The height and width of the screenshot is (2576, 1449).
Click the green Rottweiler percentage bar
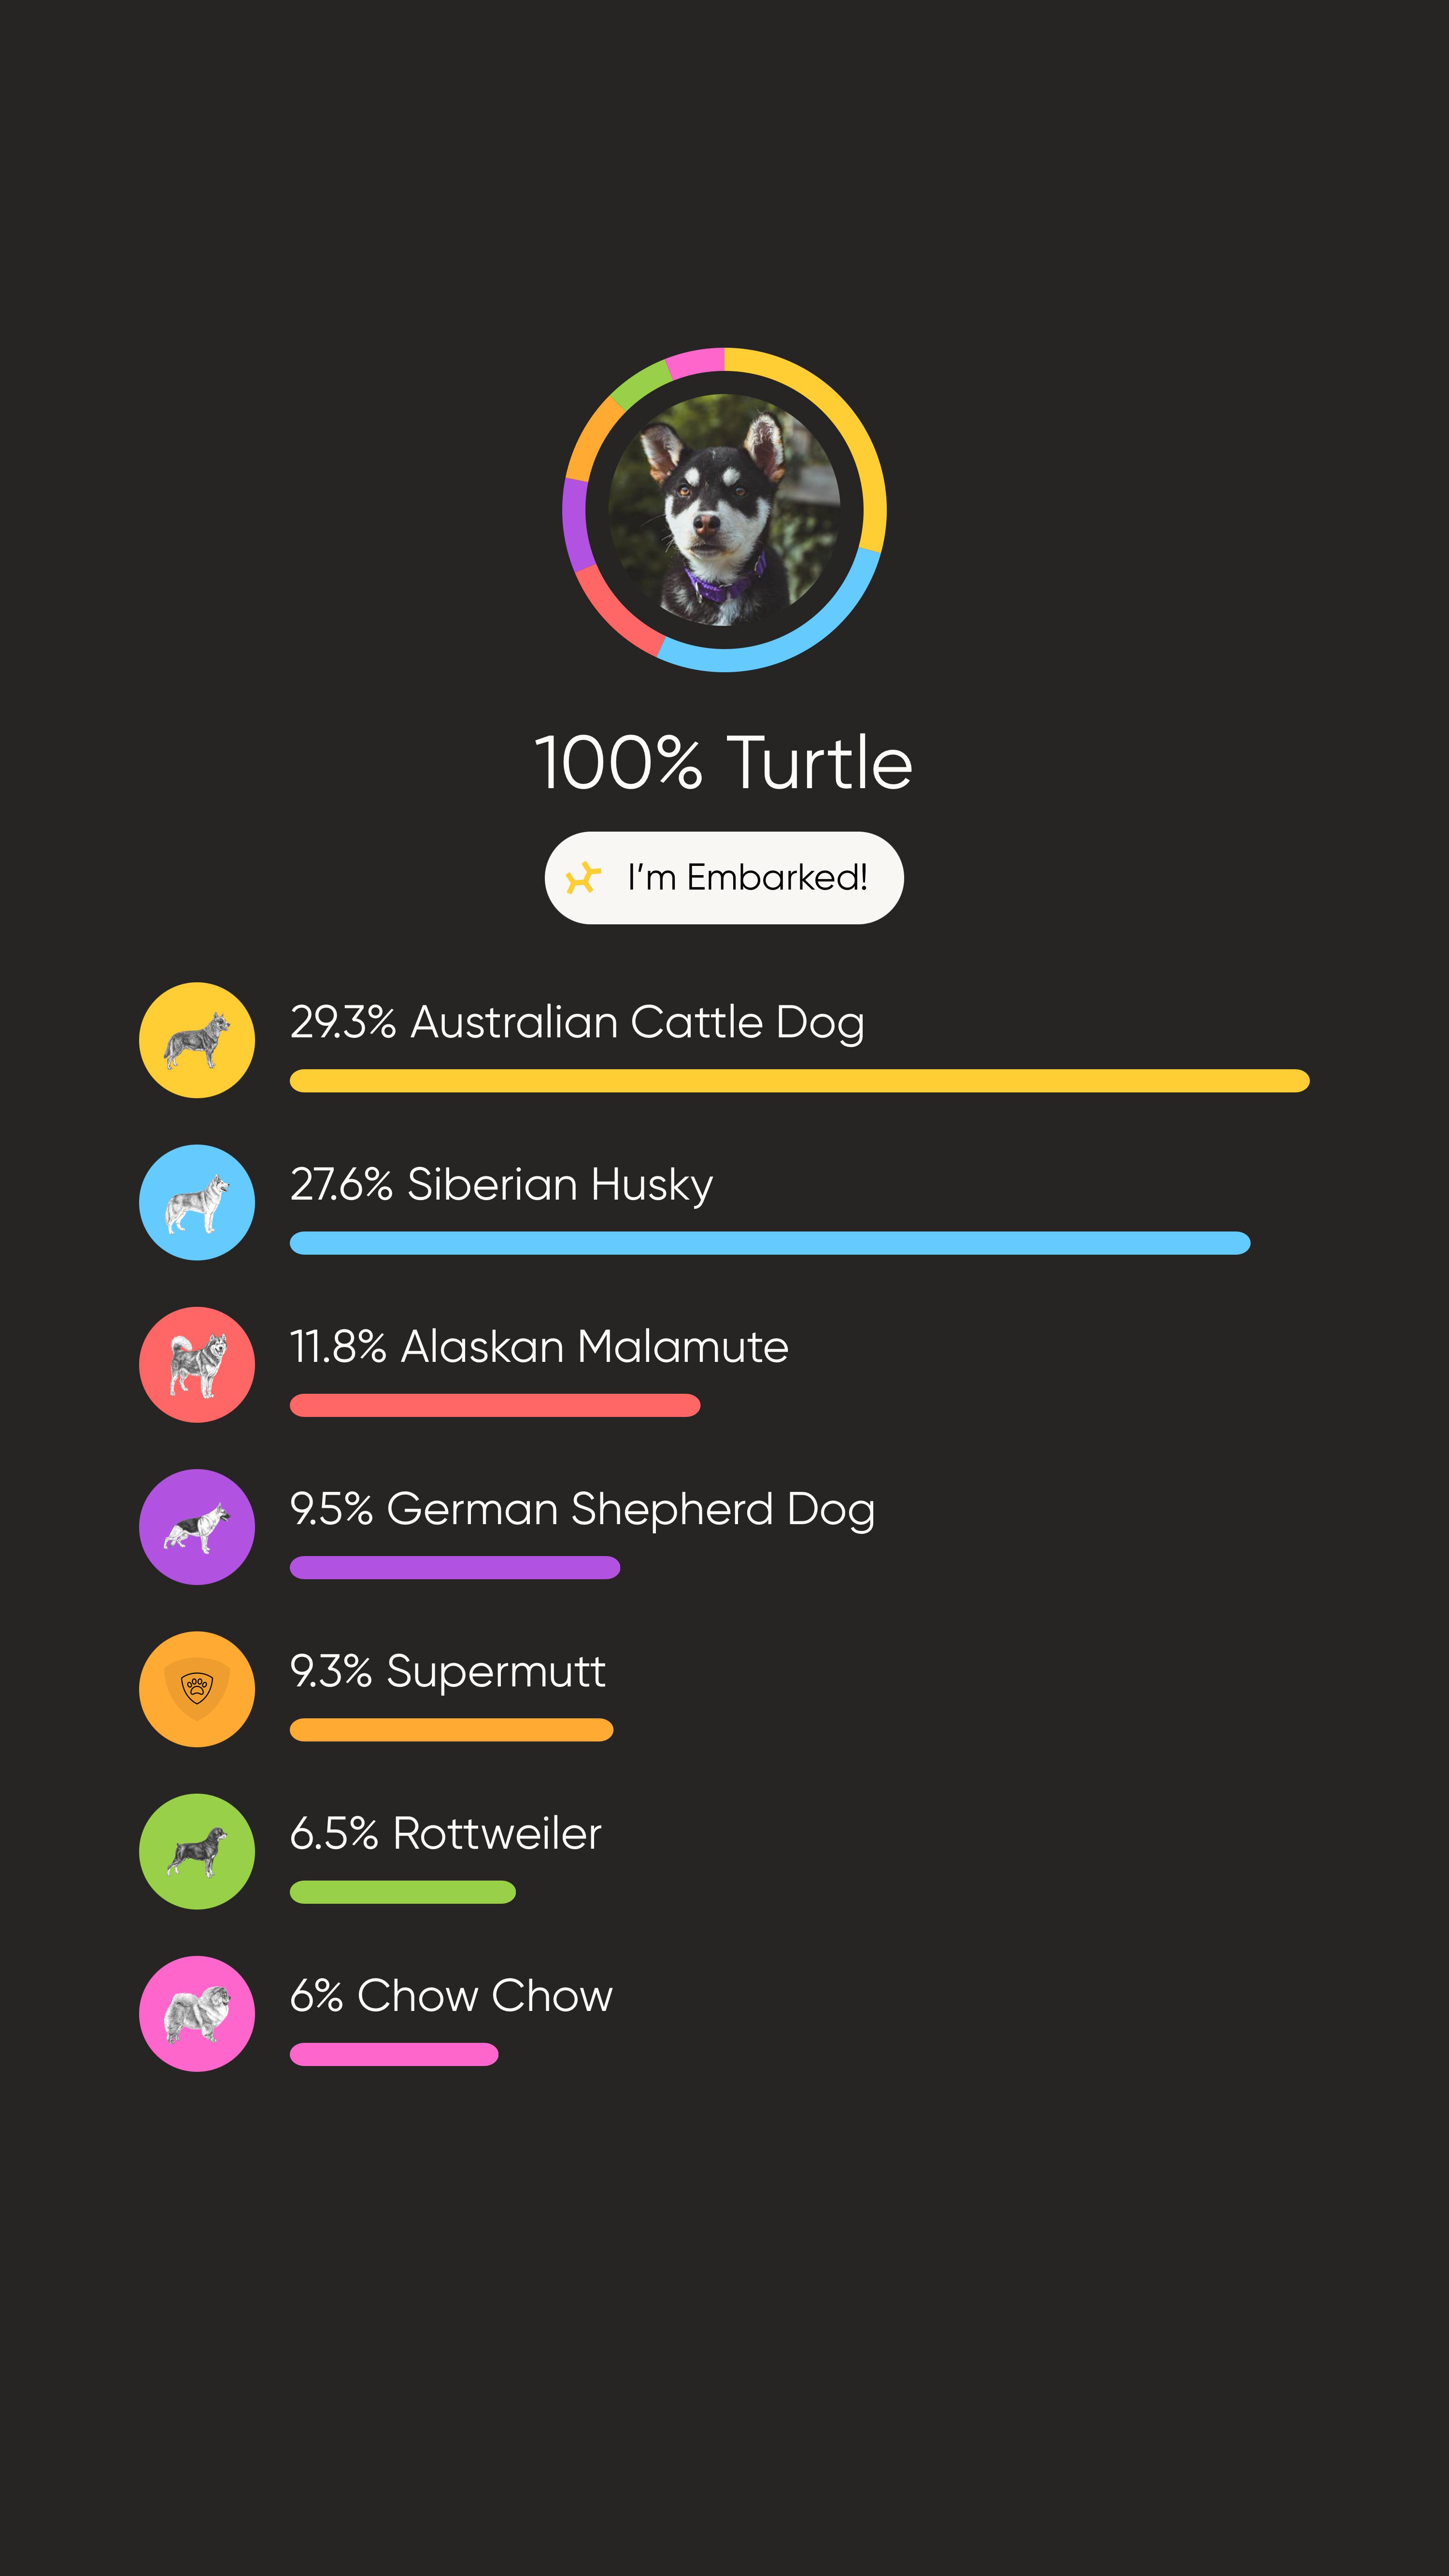[403, 1892]
